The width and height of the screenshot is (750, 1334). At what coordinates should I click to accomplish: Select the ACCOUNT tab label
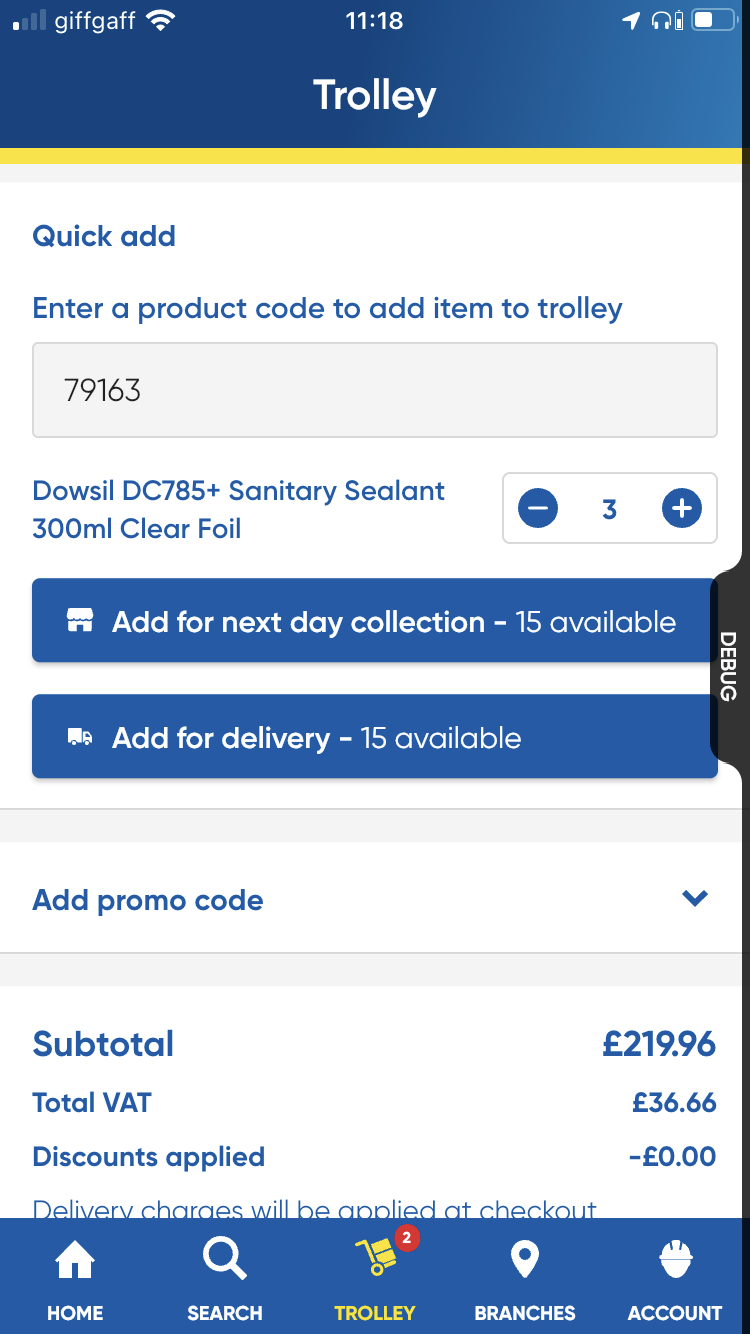(x=675, y=1313)
